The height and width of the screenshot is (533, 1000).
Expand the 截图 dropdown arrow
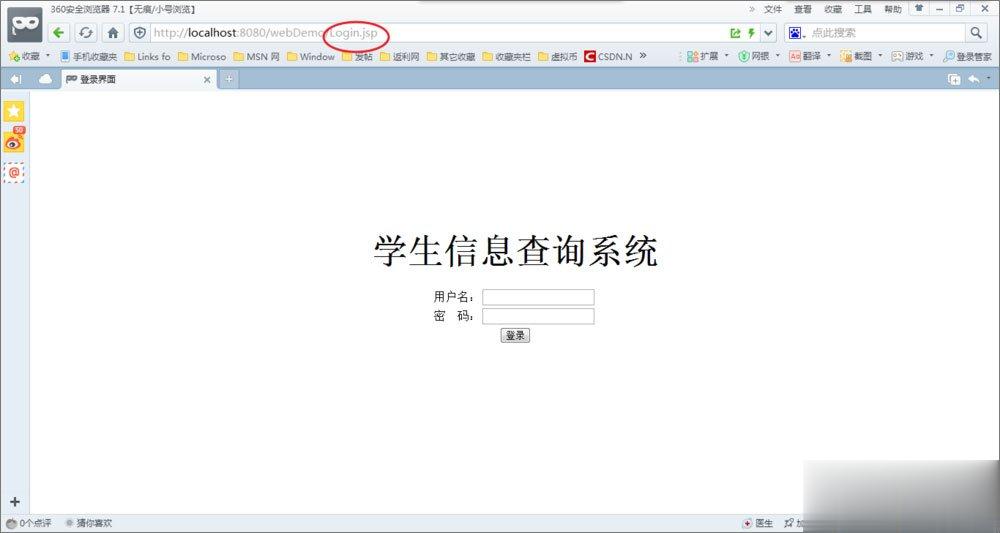pos(881,56)
